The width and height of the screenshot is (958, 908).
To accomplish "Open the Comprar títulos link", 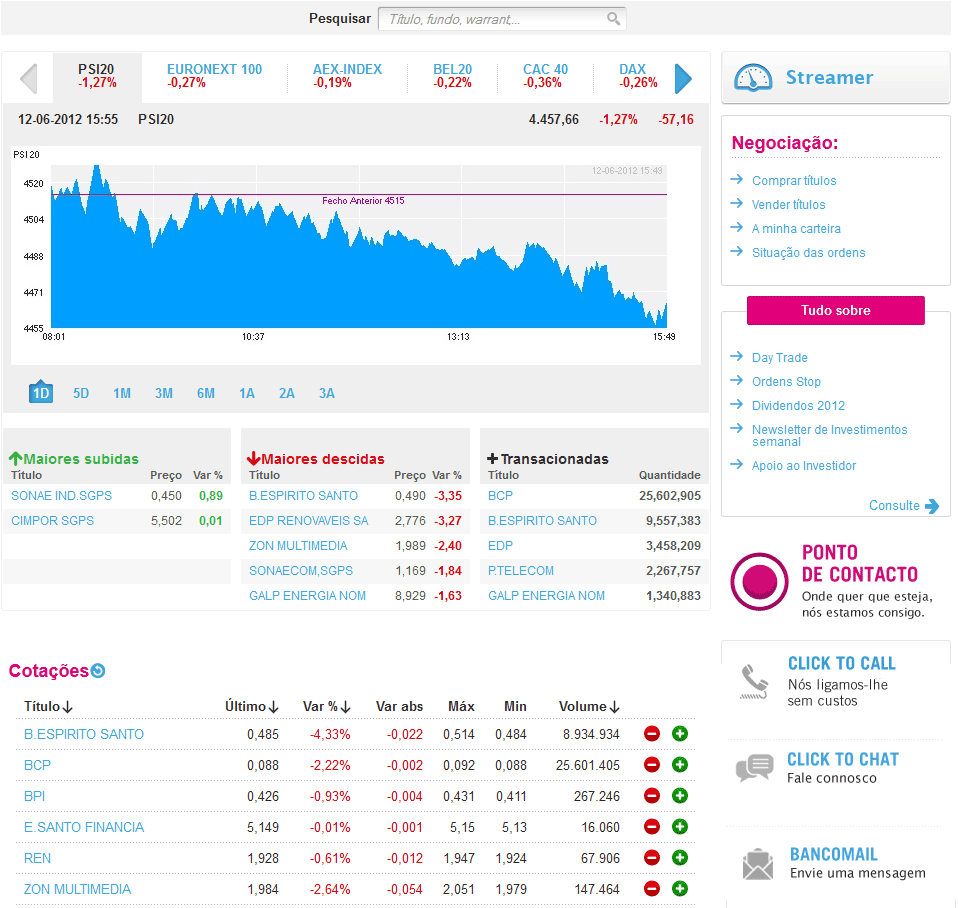I will point(794,180).
